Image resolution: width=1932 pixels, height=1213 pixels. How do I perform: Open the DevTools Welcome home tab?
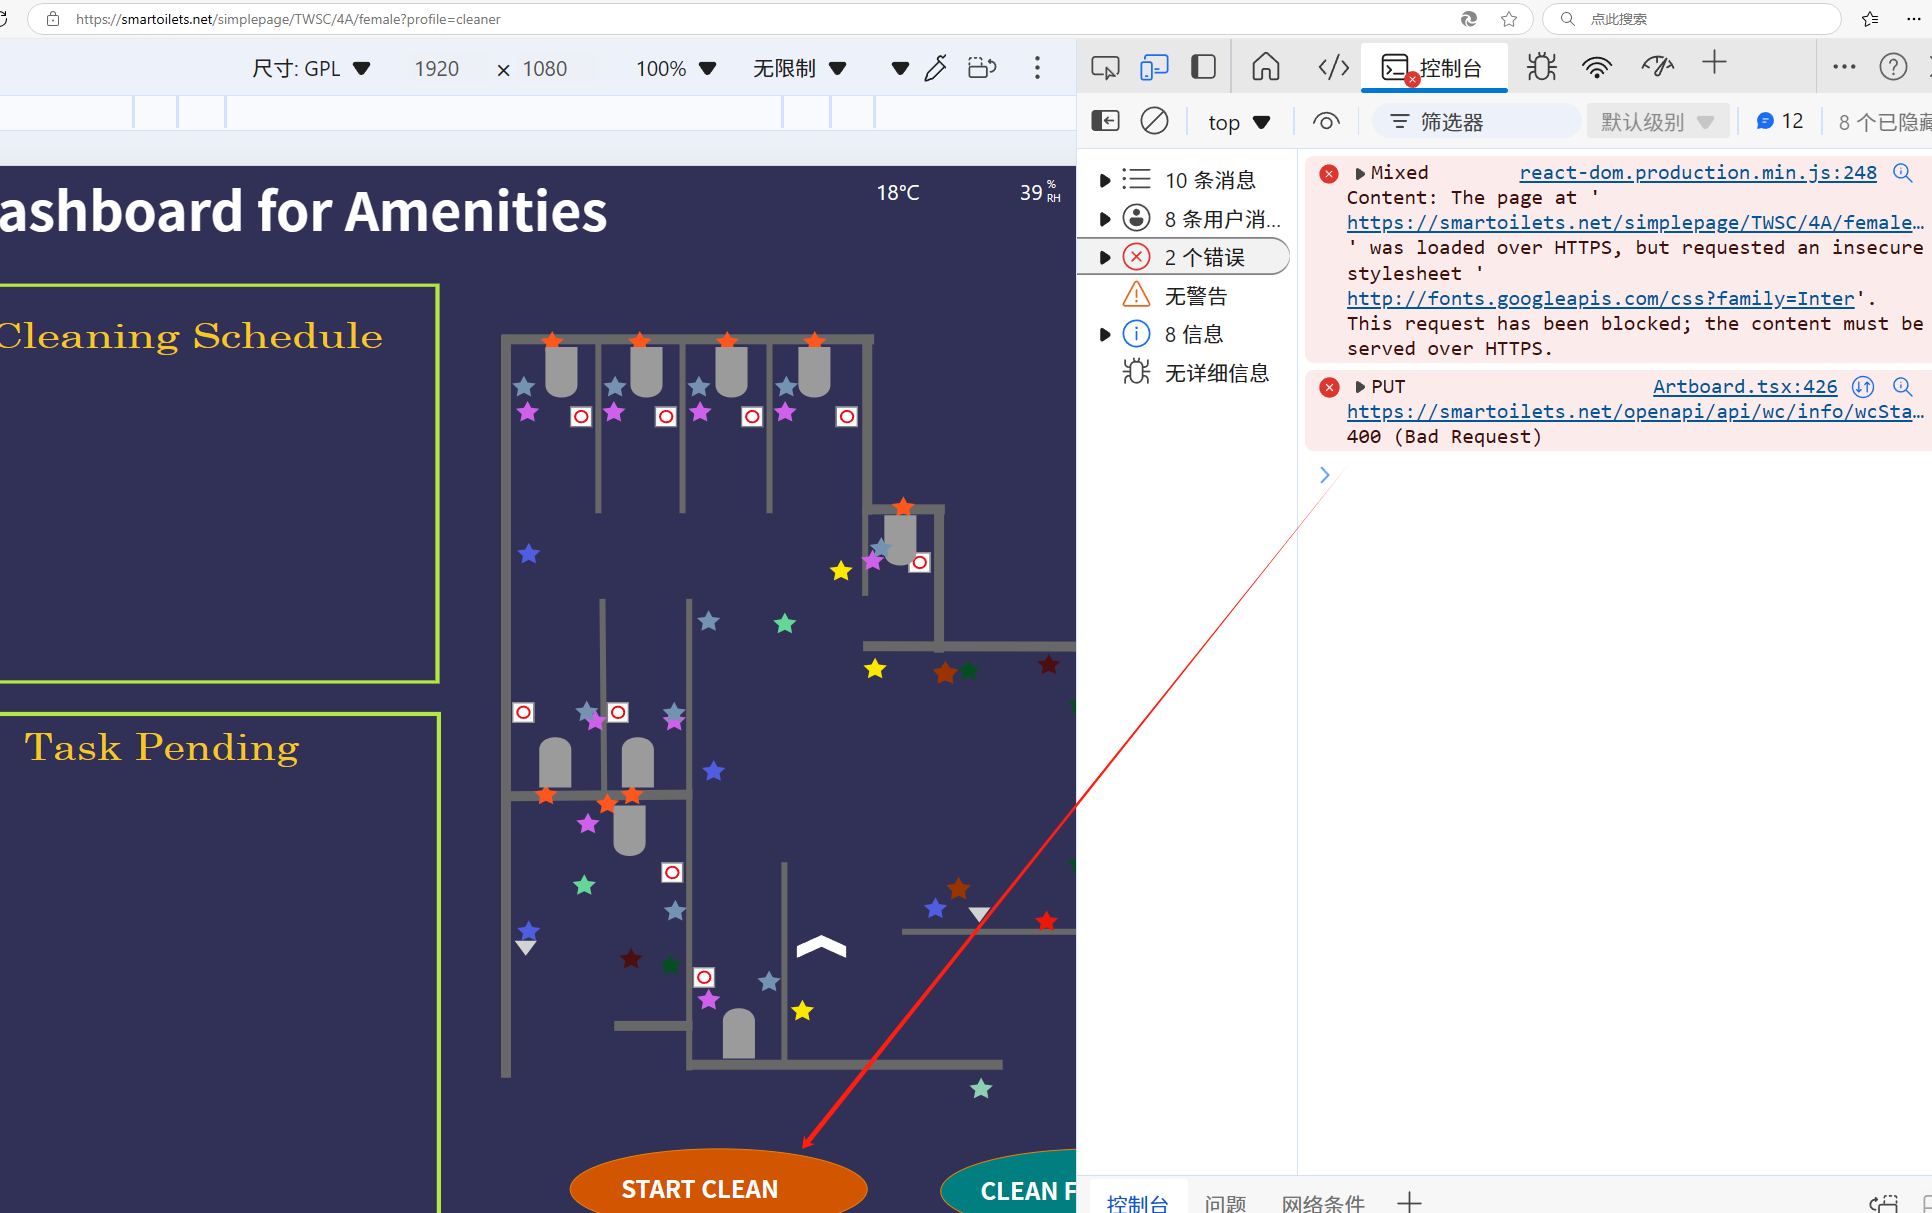pyautogui.click(x=1266, y=67)
